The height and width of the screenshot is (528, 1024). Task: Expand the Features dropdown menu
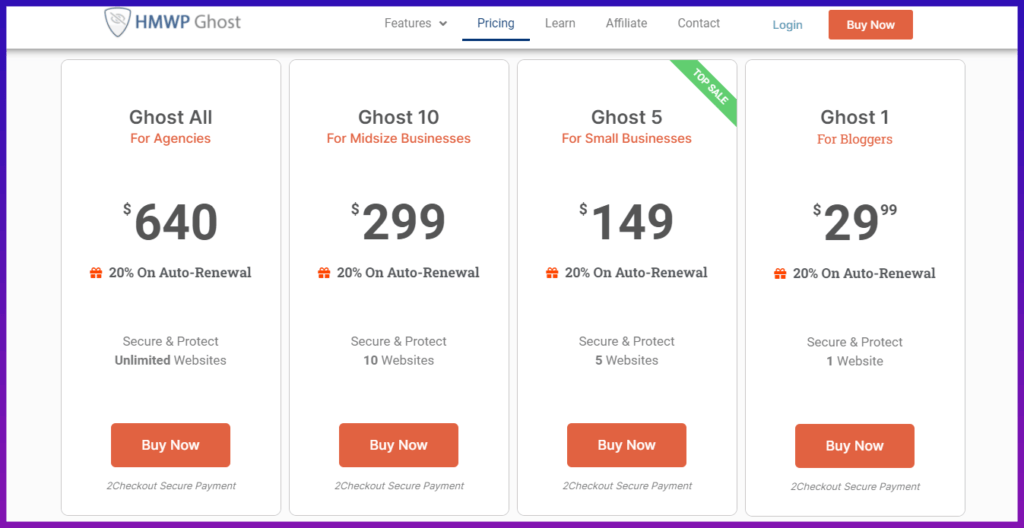point(416,23)
